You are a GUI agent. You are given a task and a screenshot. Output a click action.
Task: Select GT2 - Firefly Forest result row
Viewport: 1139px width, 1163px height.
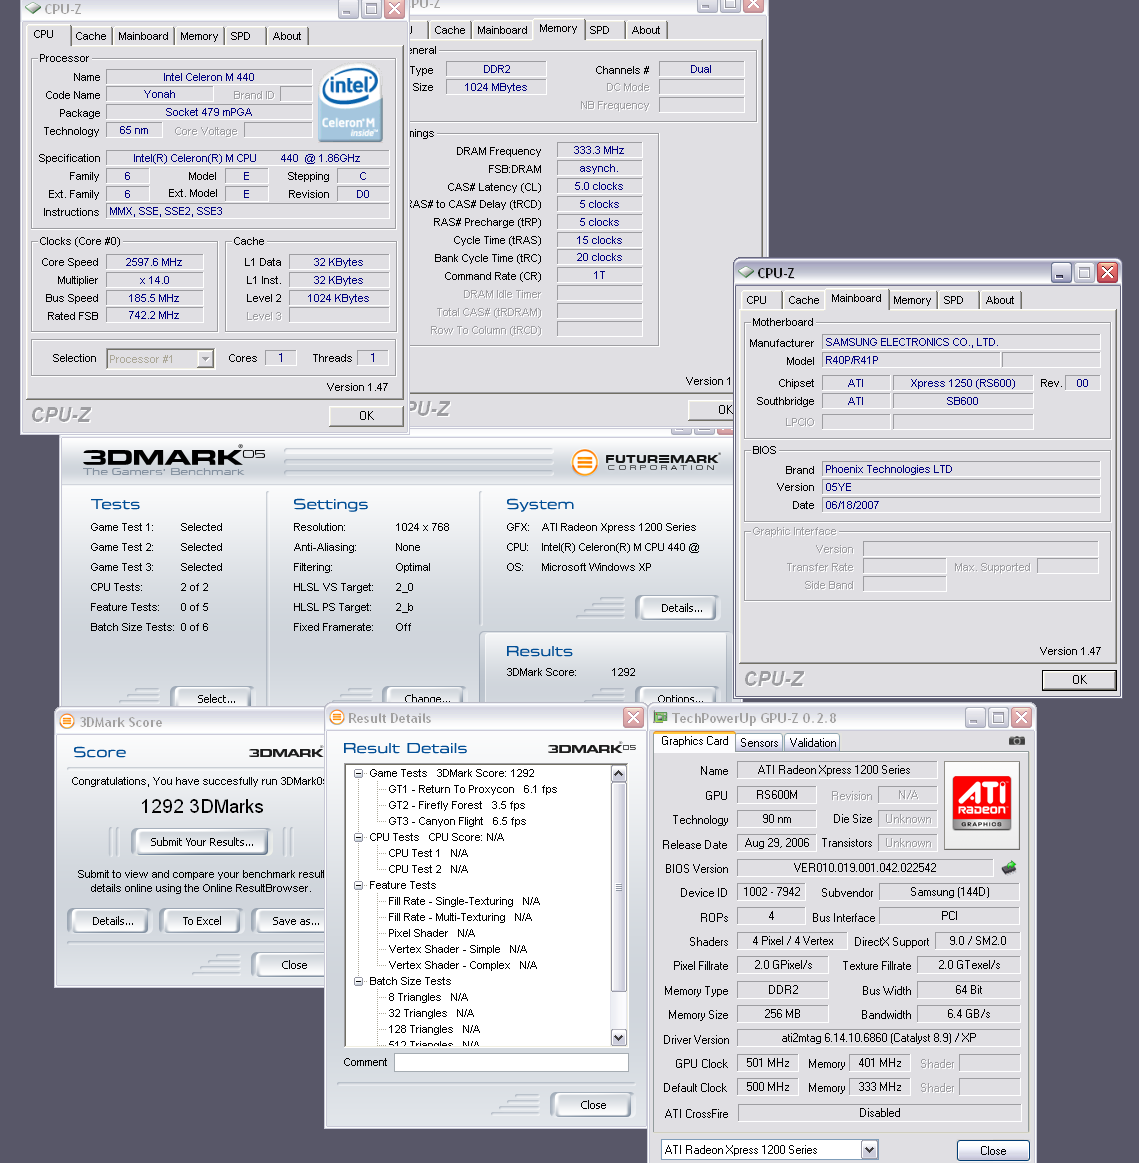[x=456, y=805]
